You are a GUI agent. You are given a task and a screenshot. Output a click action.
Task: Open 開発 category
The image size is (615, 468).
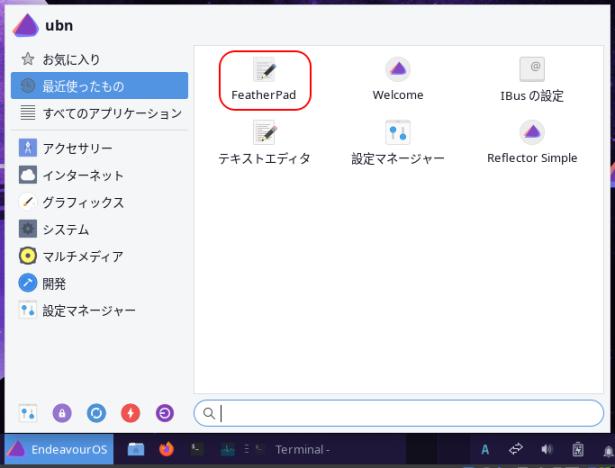pos(99,283)
